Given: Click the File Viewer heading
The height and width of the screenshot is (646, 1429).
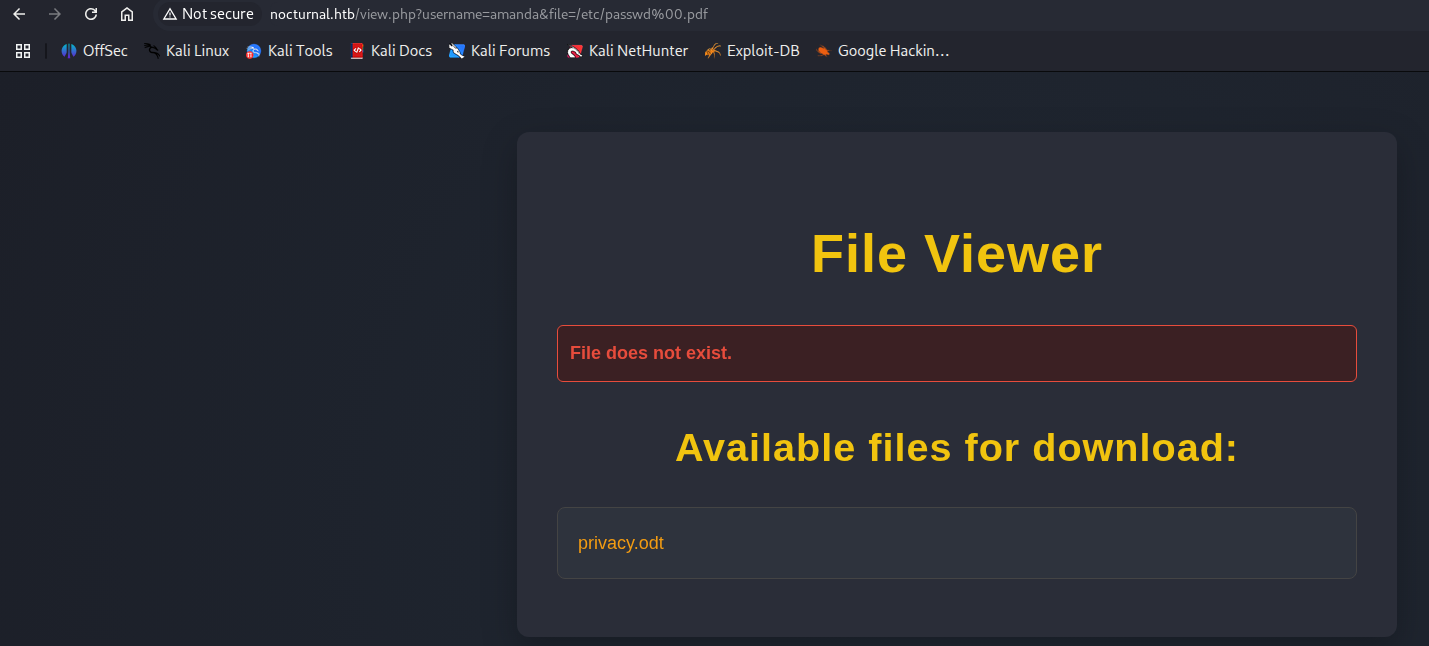Looking at the screenshot, I should pos(956,253).
